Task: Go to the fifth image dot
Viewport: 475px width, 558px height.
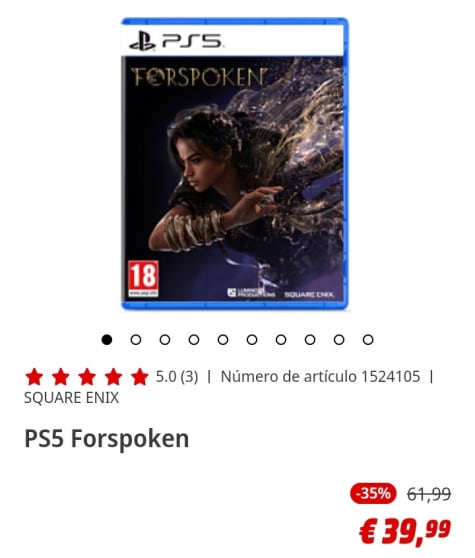Action: pos(223,340)
